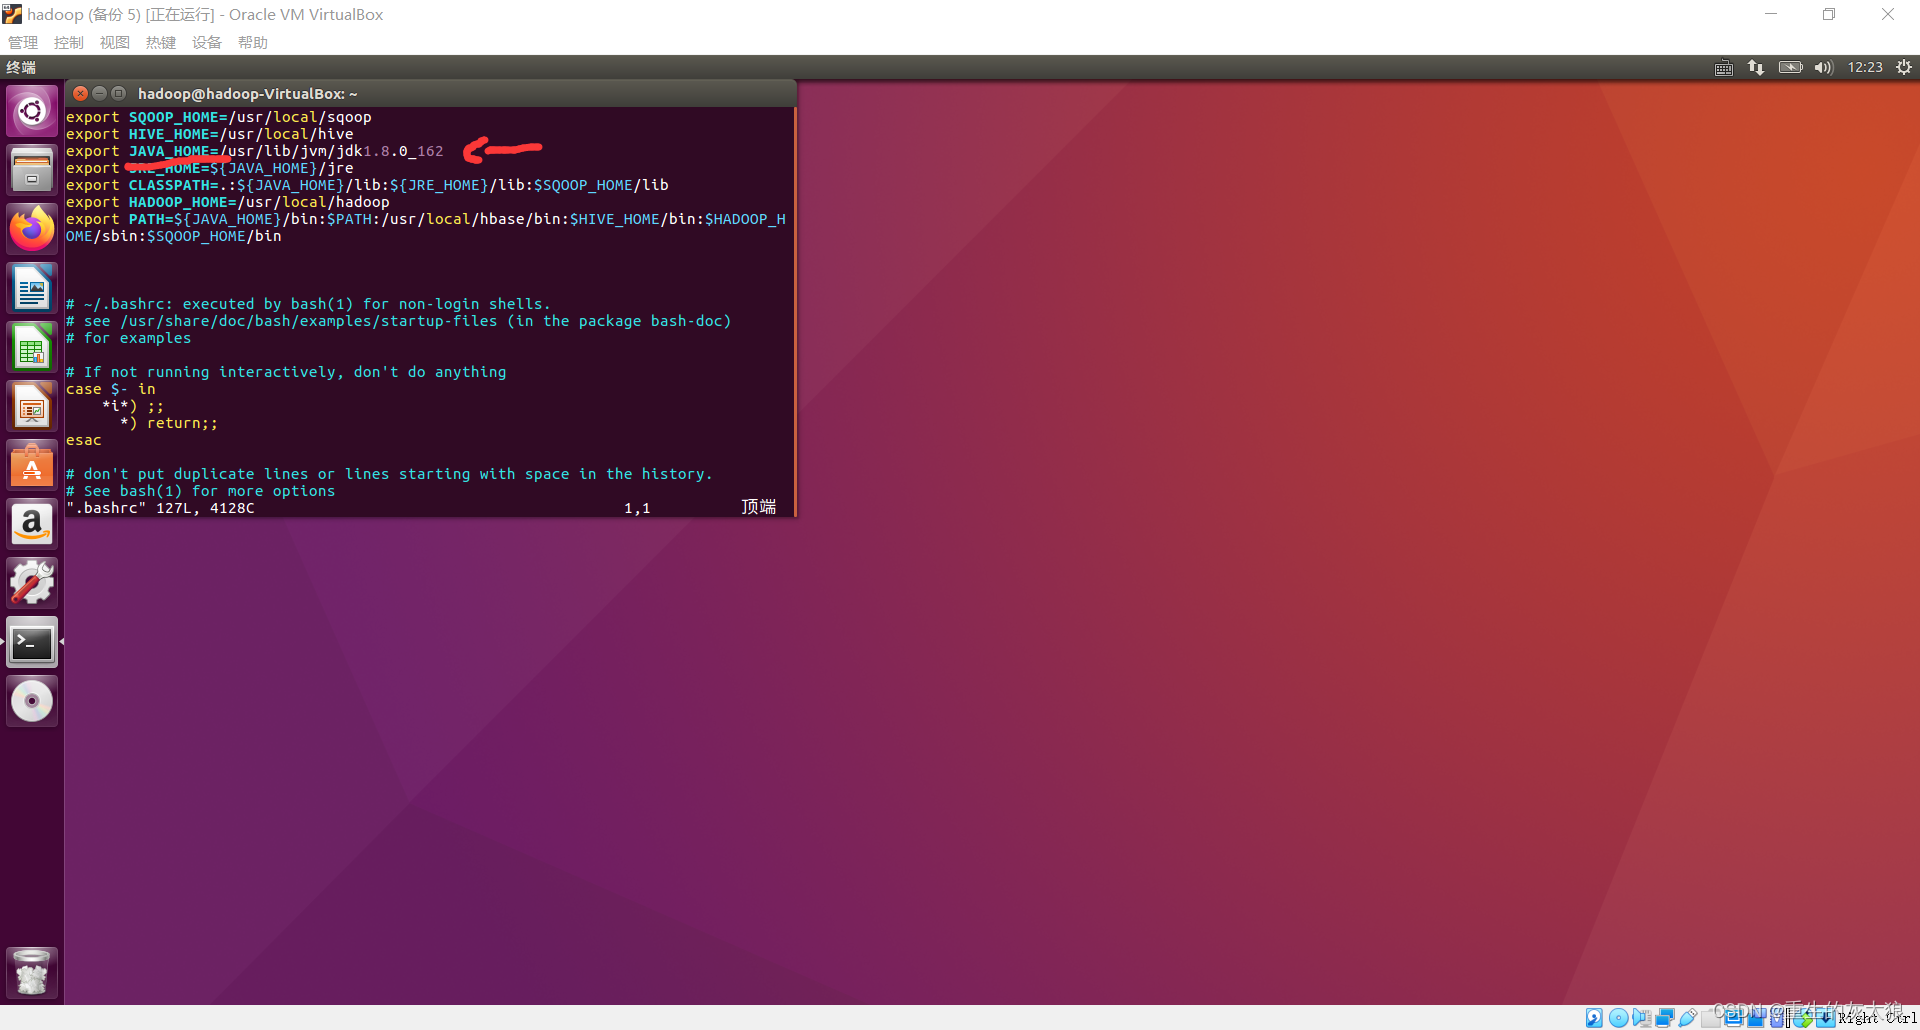The image size is (1920, 1030).
Task: Toggle the network status icon in VirtualBox
Action: click(1663, 1017)
